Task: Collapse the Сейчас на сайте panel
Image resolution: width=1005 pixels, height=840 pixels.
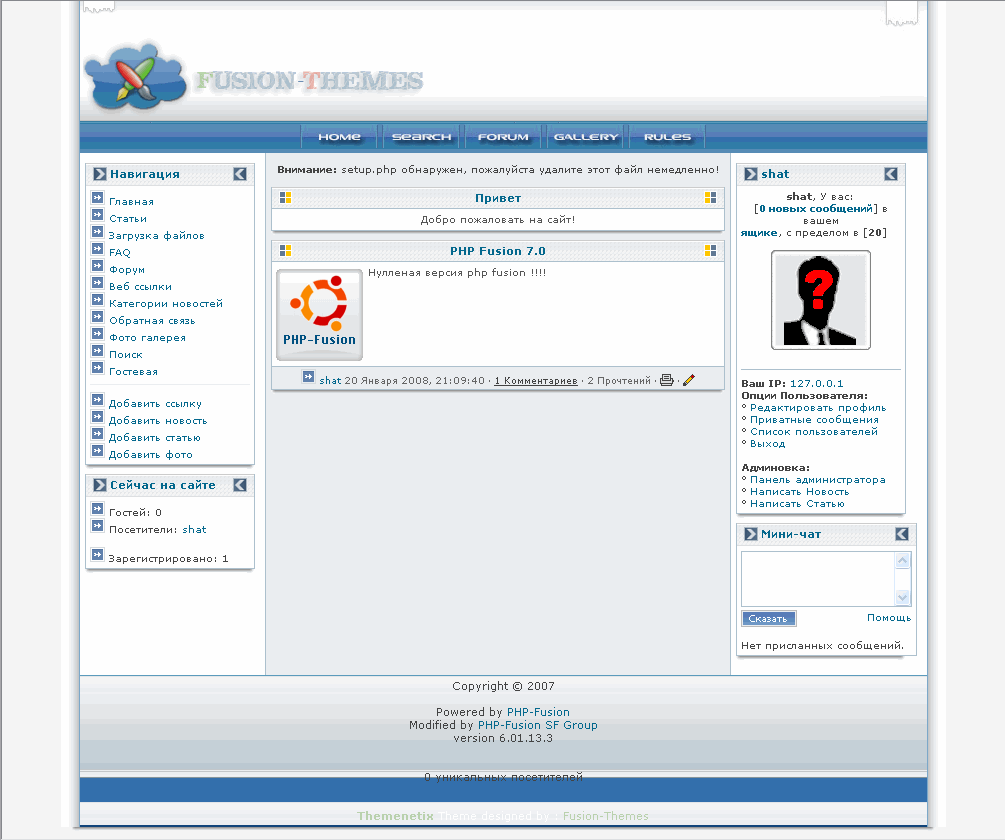Action: [x=240, y=485]
